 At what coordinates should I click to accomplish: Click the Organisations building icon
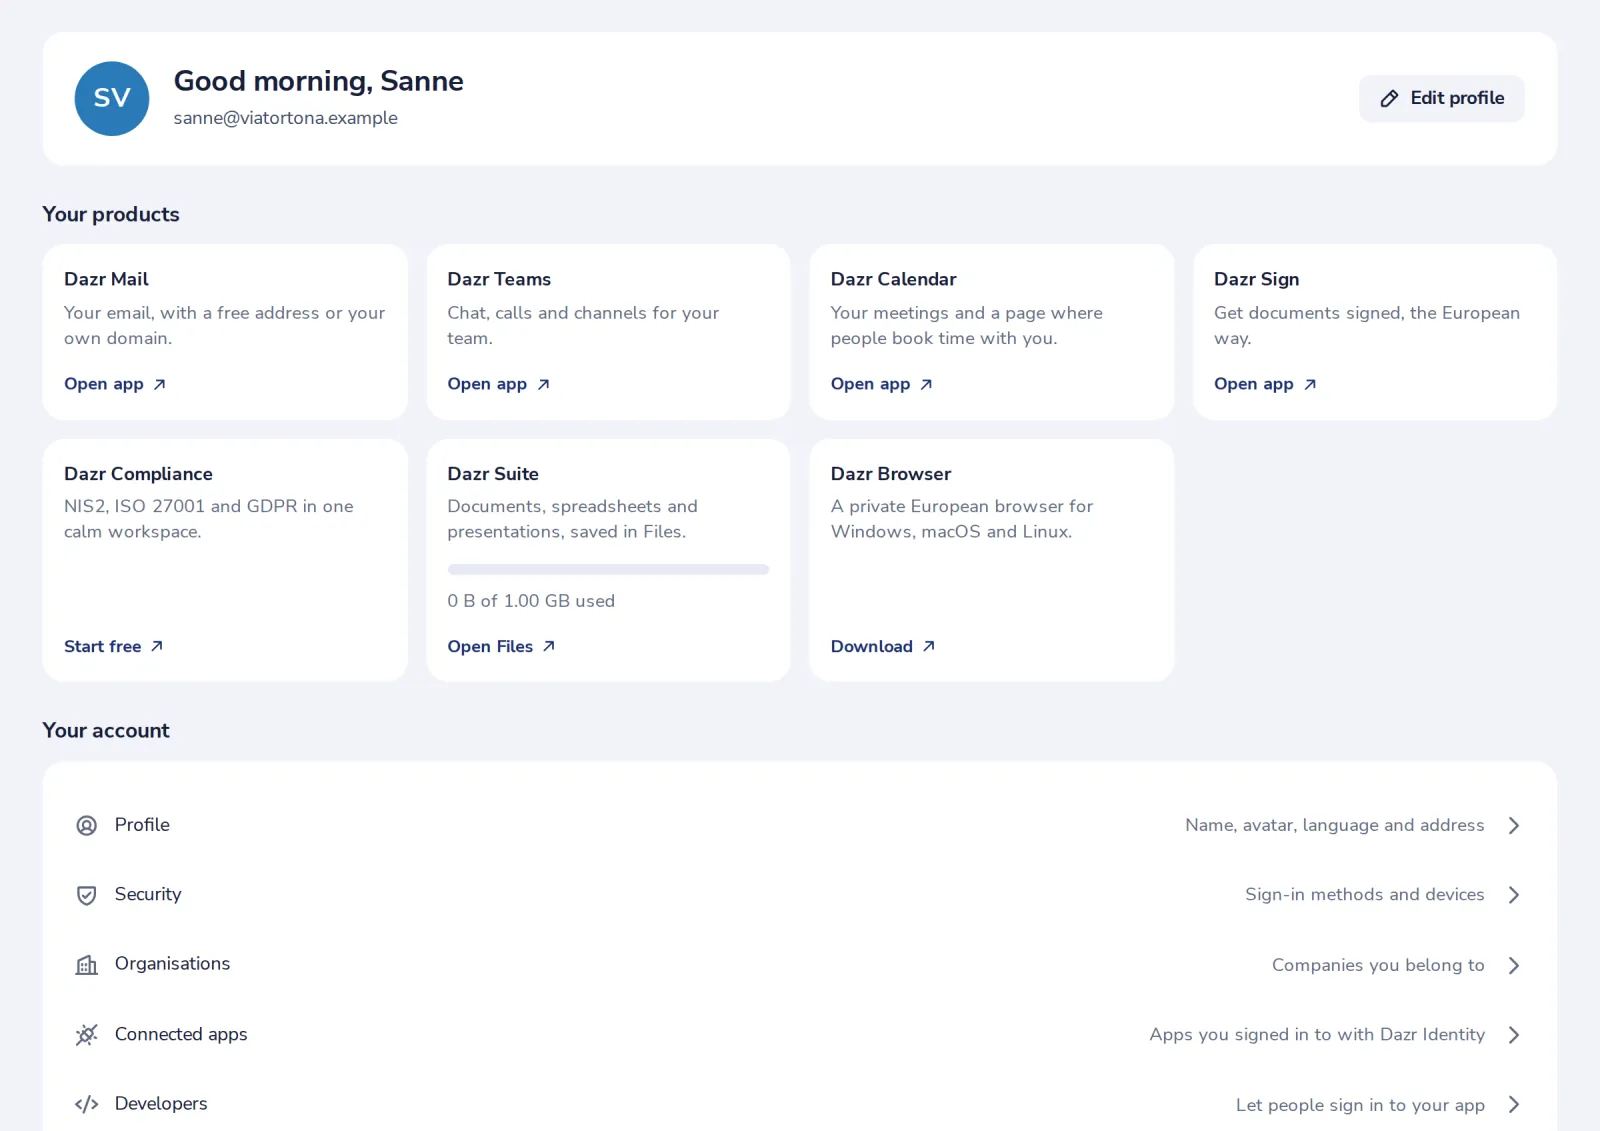pyautogui.click(x=87, y=965)
